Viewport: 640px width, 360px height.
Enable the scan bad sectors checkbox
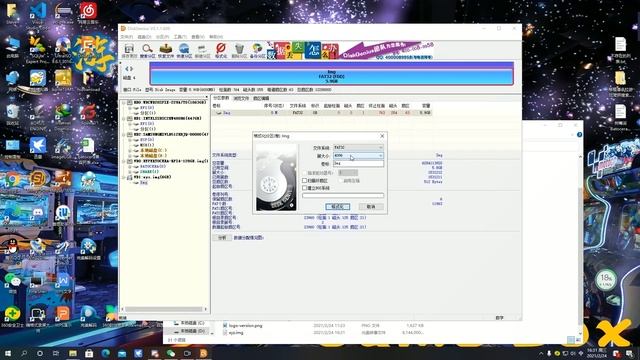[304, 180]
